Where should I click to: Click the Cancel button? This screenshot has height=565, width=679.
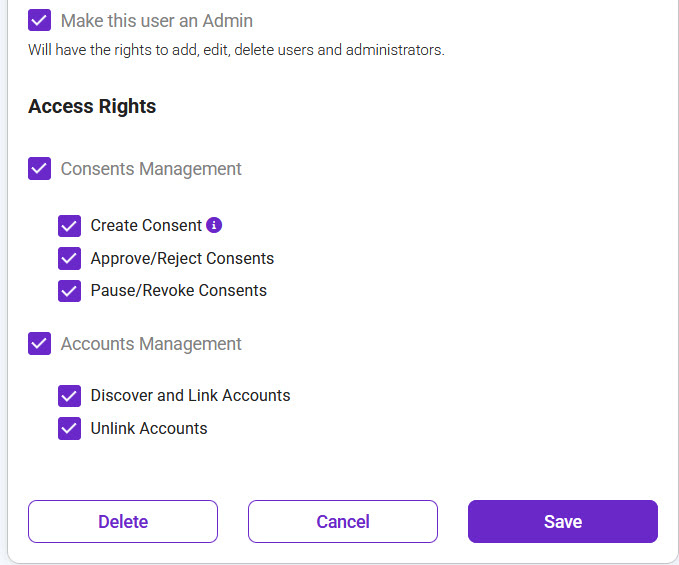[343, 522]
